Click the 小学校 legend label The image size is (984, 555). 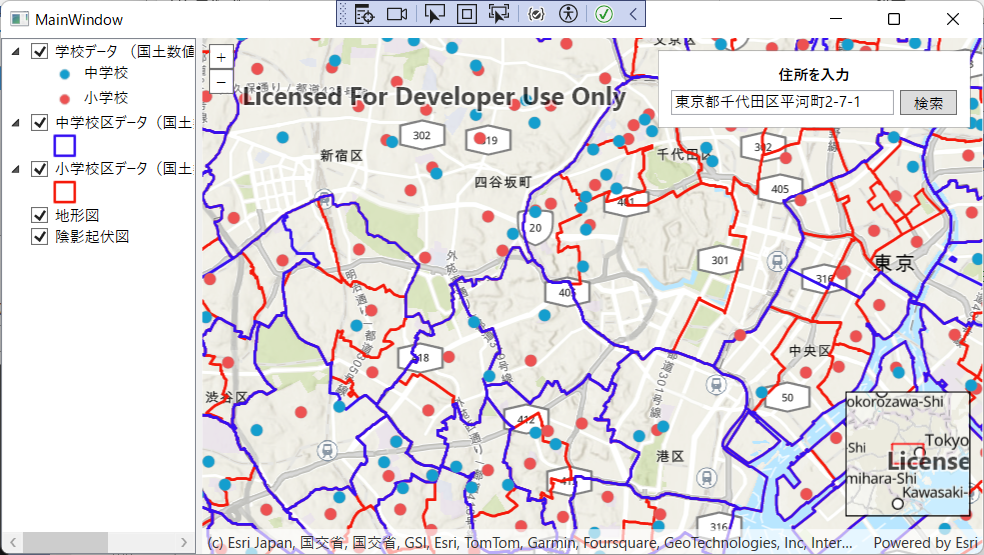(x=106, y=98)
